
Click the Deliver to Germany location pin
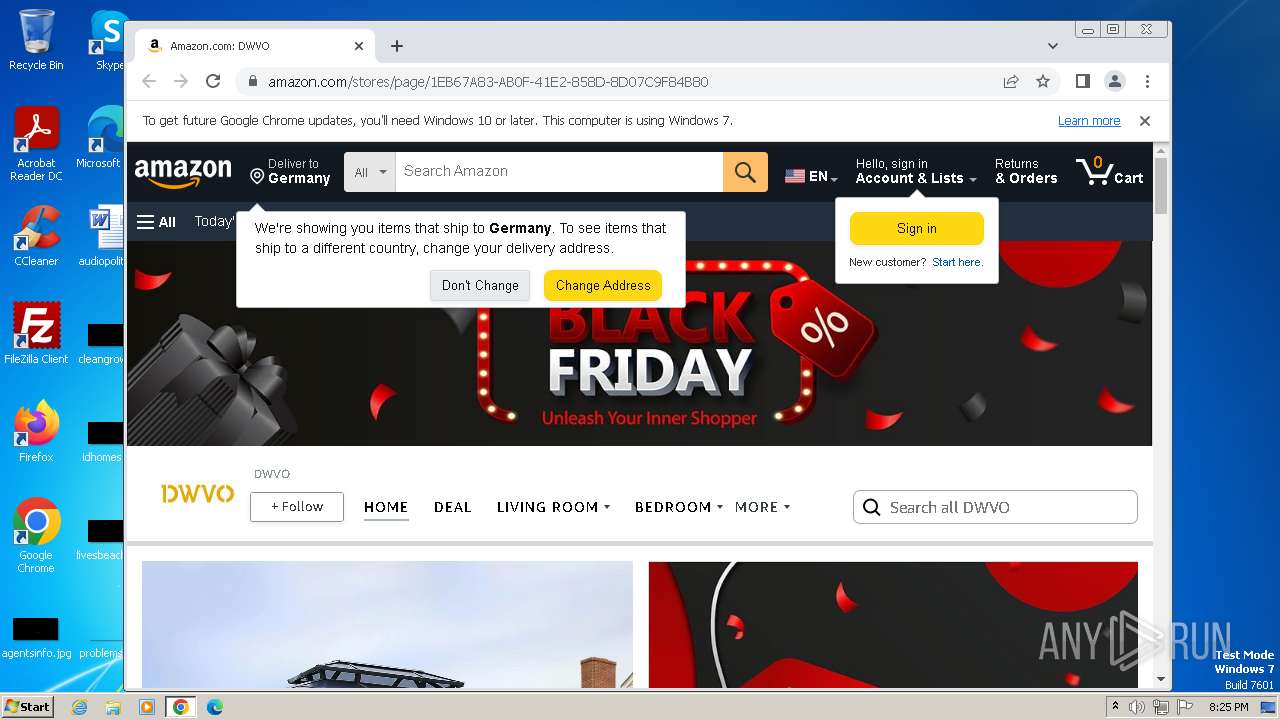pyautogui.click(x=257, y=177)
